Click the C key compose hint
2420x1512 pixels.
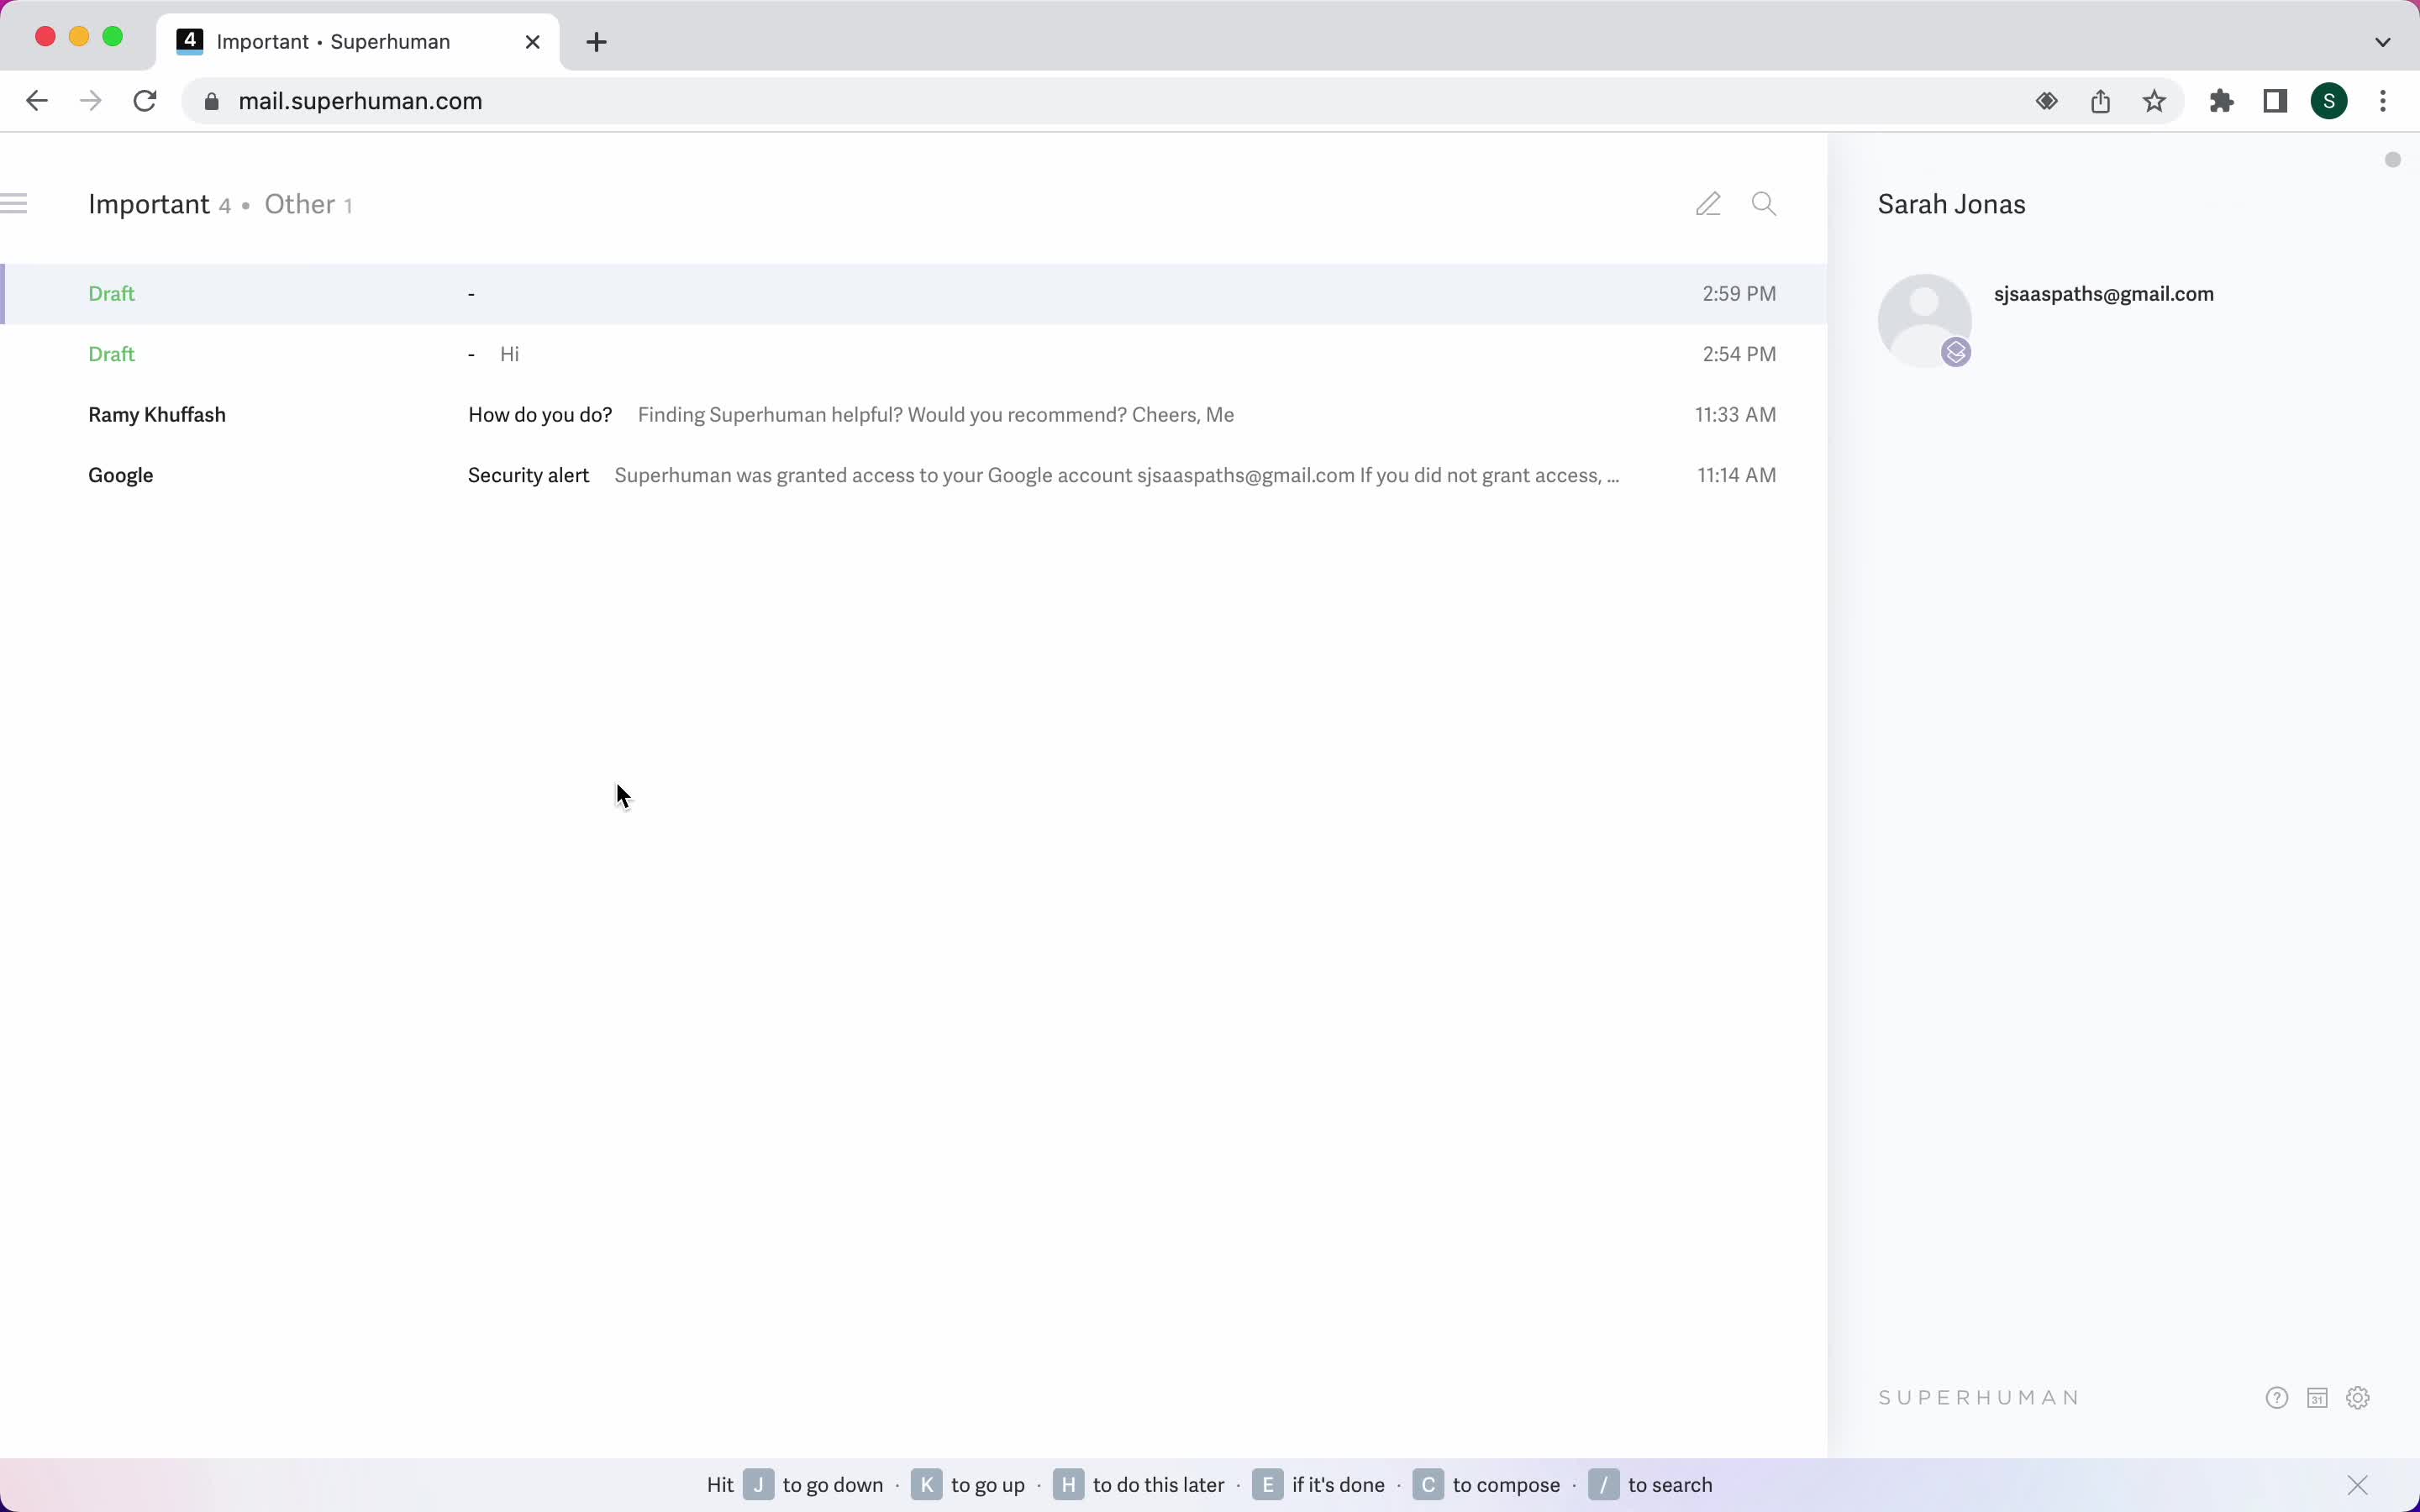coord(1428,1485)
